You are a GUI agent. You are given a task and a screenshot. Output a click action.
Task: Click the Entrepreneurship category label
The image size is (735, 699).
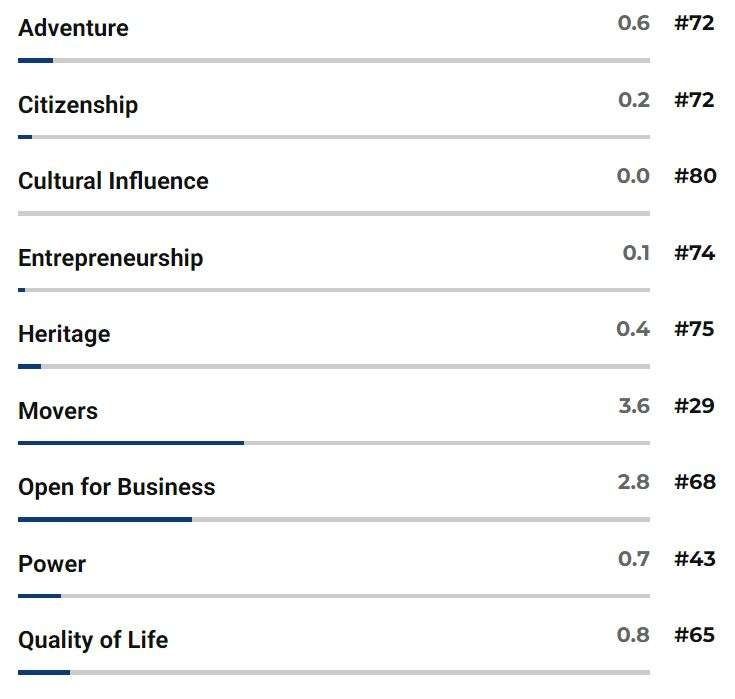110,258
